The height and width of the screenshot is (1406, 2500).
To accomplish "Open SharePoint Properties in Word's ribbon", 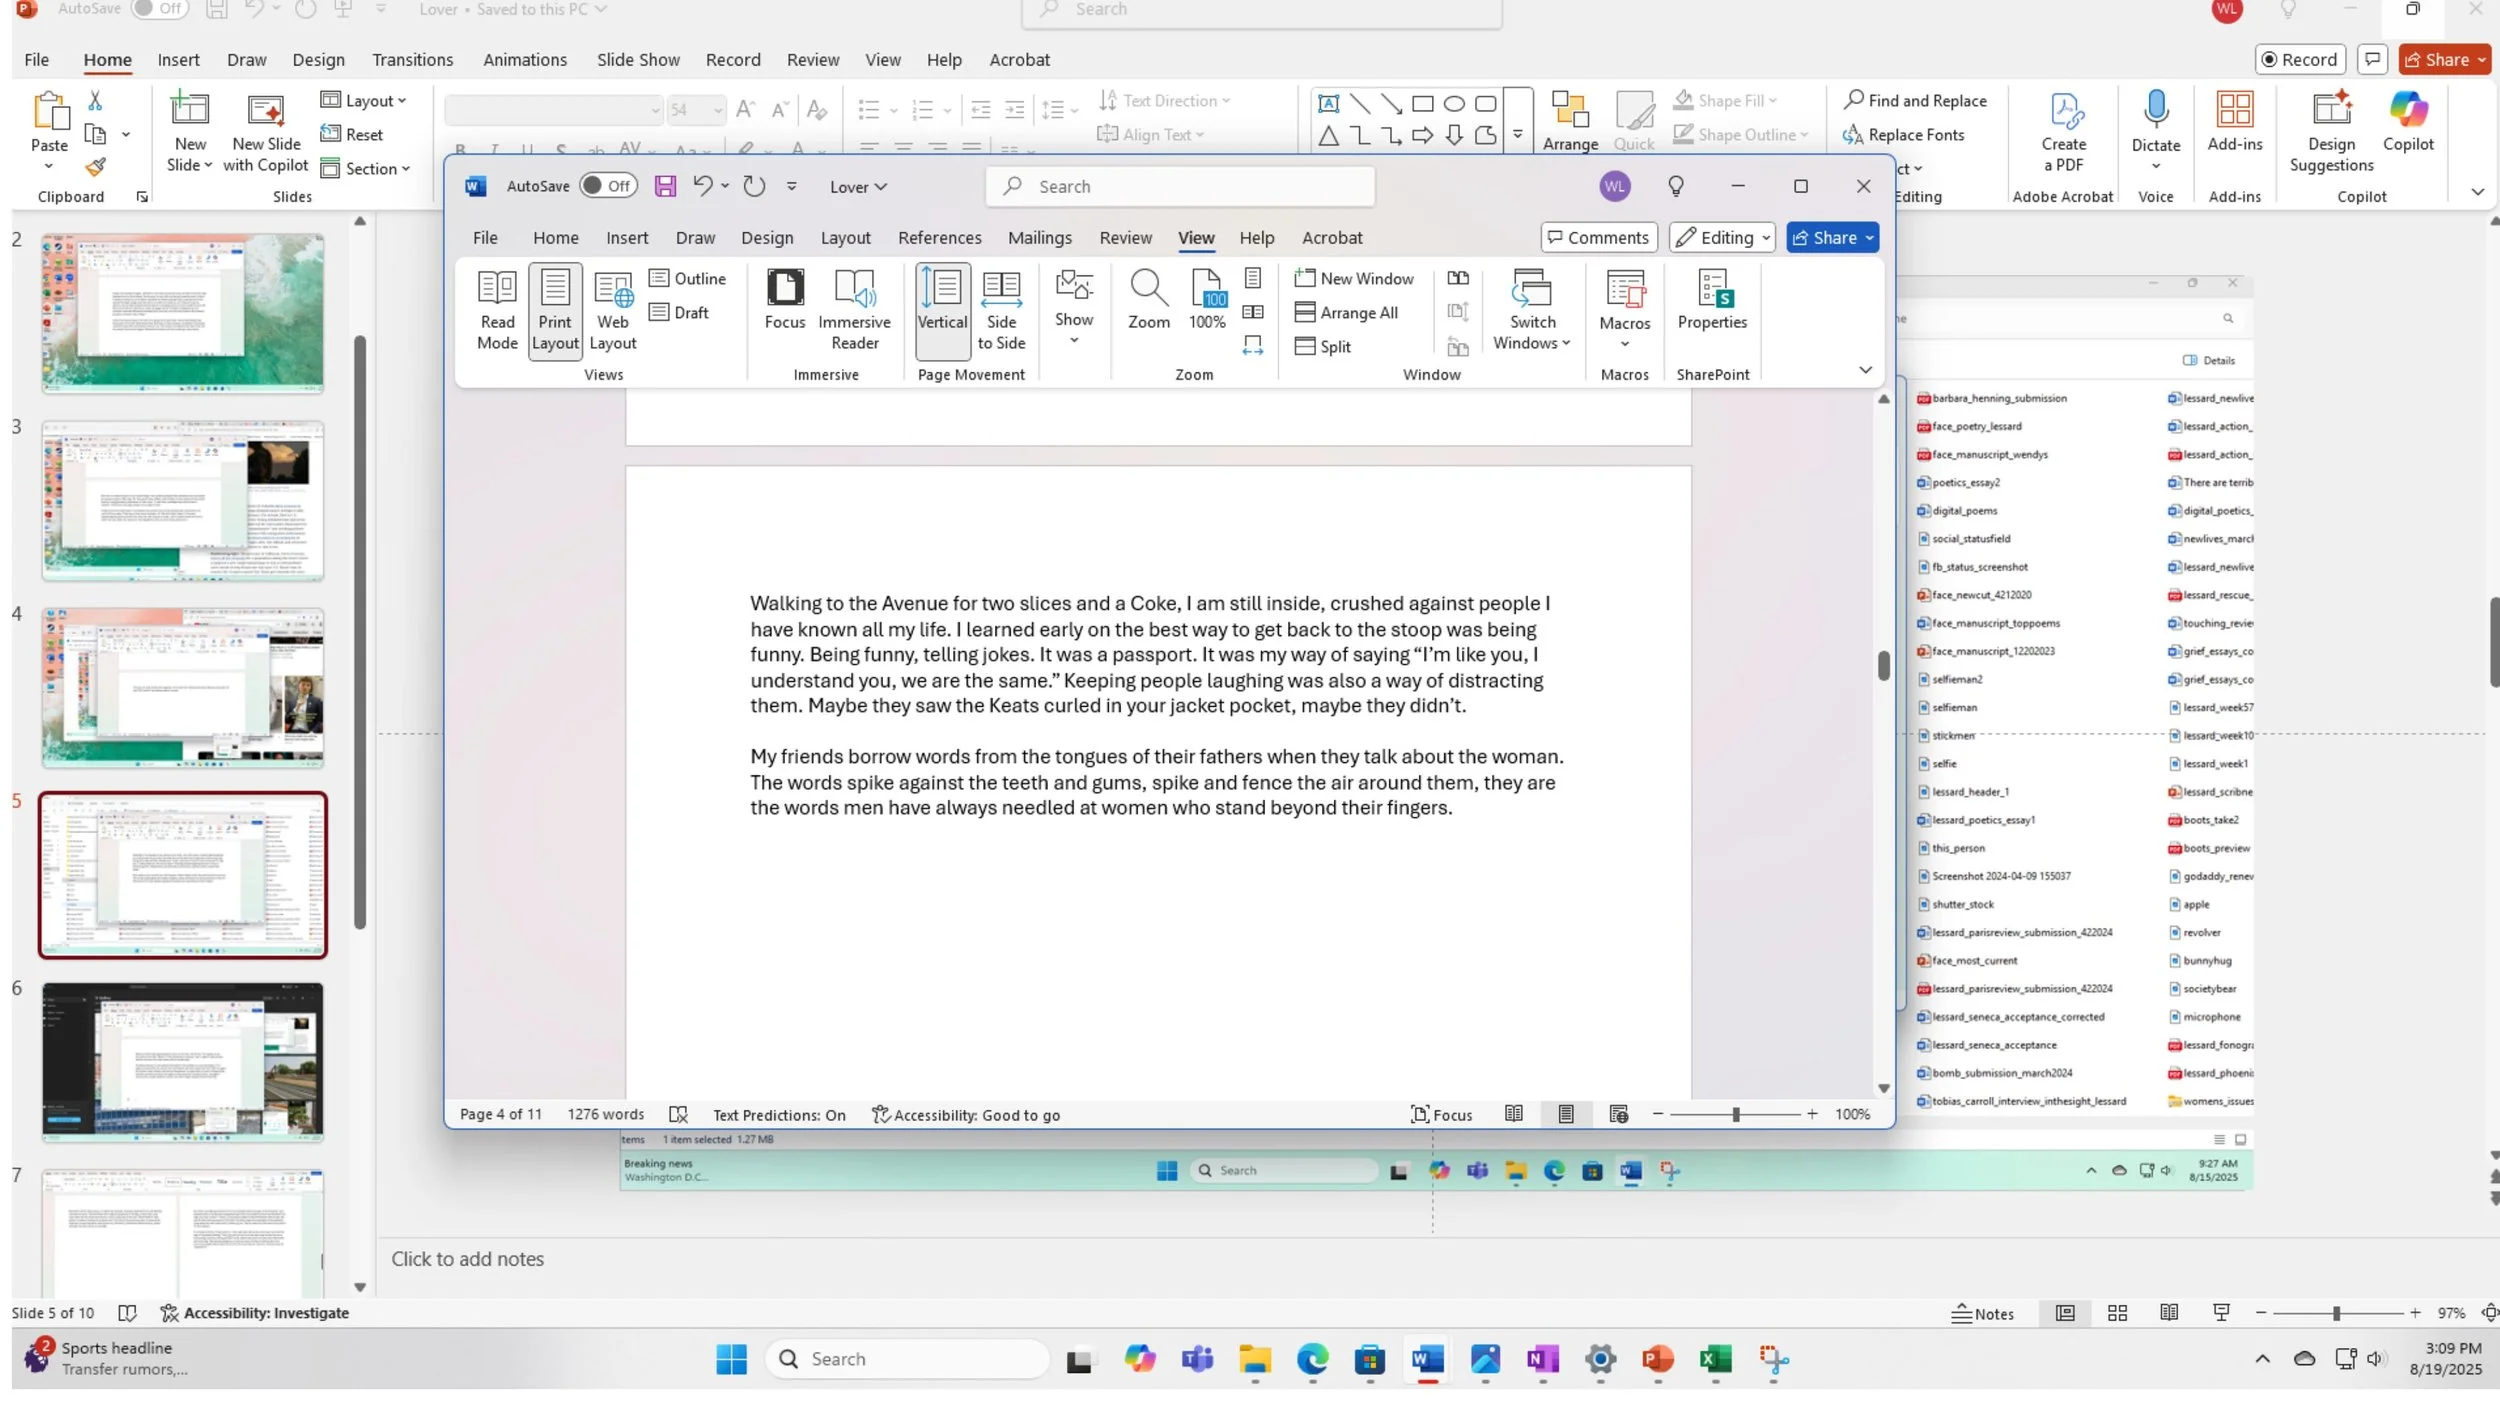I will point(1712,300).
